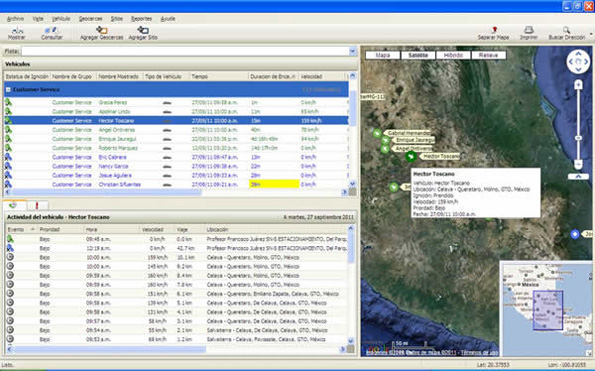Click the Mostrar toolbar icon
595x371 pixels.
17,30
